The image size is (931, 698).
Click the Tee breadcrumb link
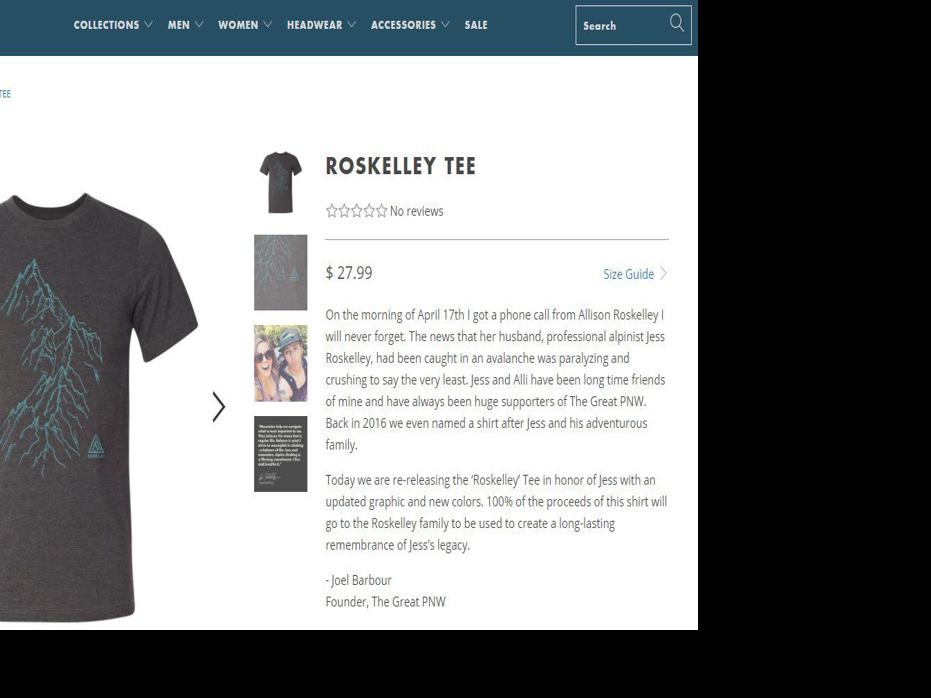point(5,94)
